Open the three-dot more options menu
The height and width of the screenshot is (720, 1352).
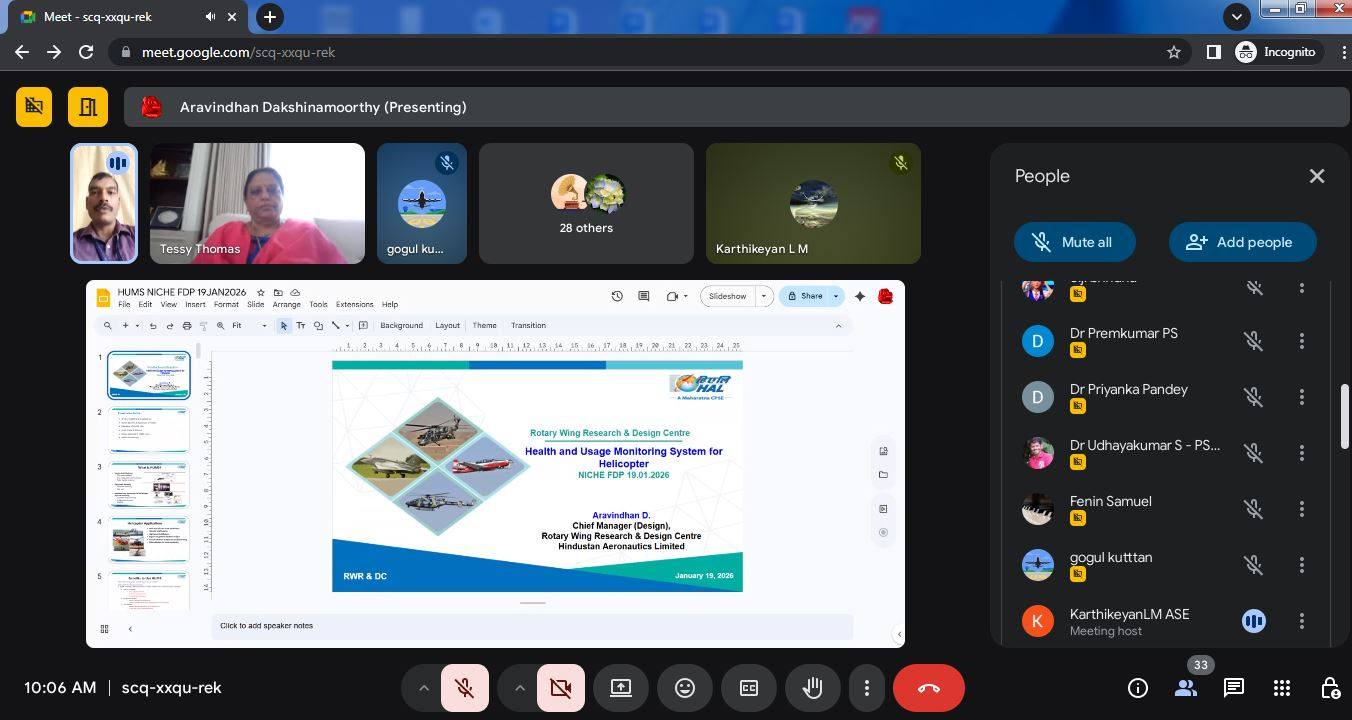point(867,688)
